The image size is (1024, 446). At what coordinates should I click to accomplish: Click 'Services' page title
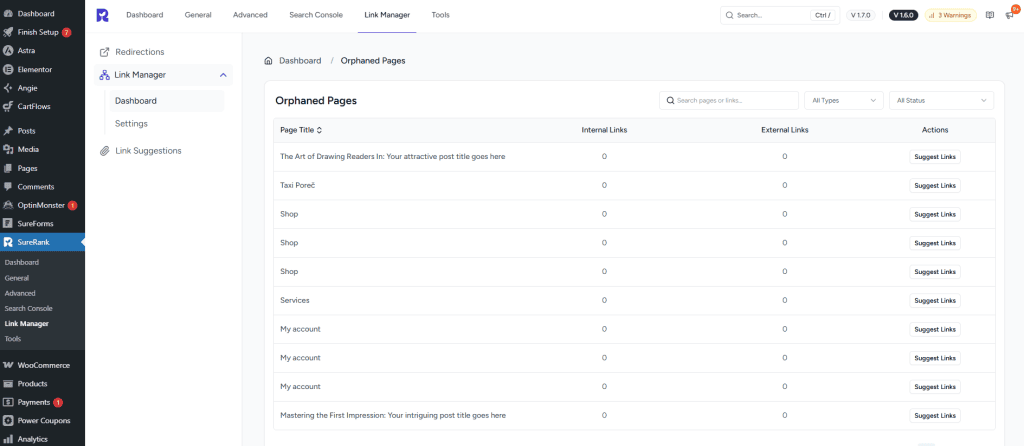click(295, 300)
